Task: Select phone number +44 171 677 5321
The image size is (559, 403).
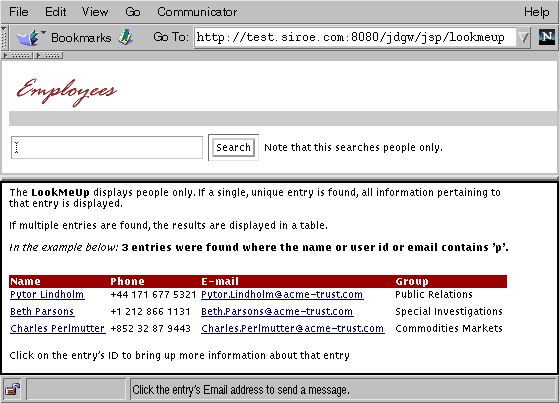Action: [x=153, y=295]
